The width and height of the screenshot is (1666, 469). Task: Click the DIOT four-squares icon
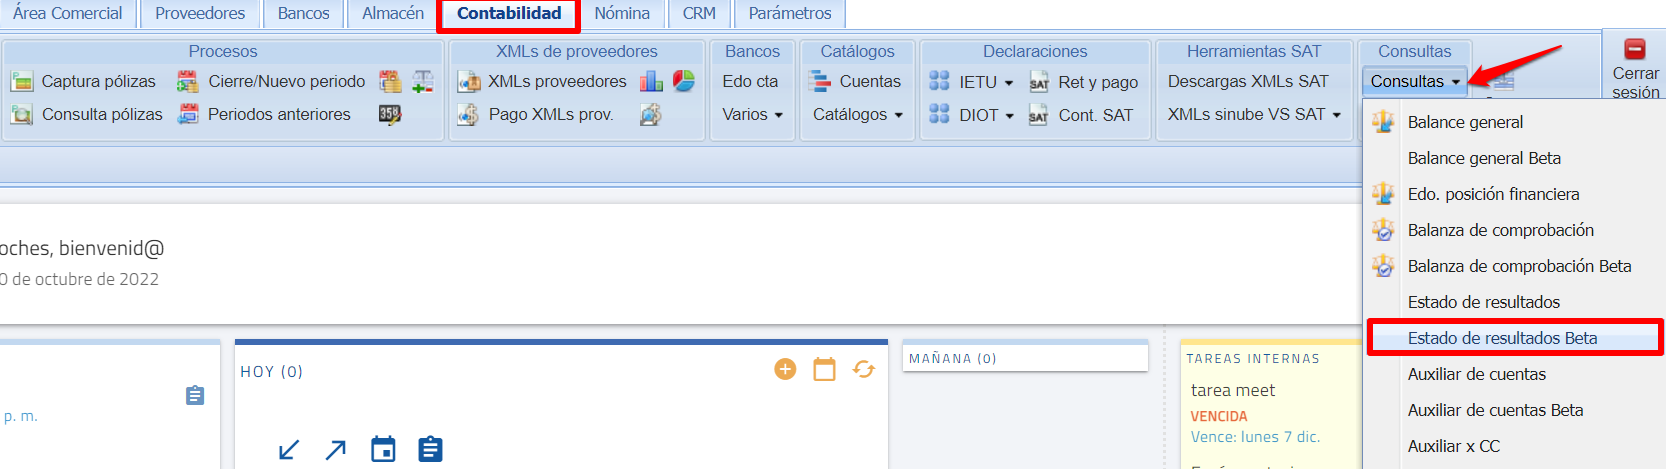(x=939, y=114)
